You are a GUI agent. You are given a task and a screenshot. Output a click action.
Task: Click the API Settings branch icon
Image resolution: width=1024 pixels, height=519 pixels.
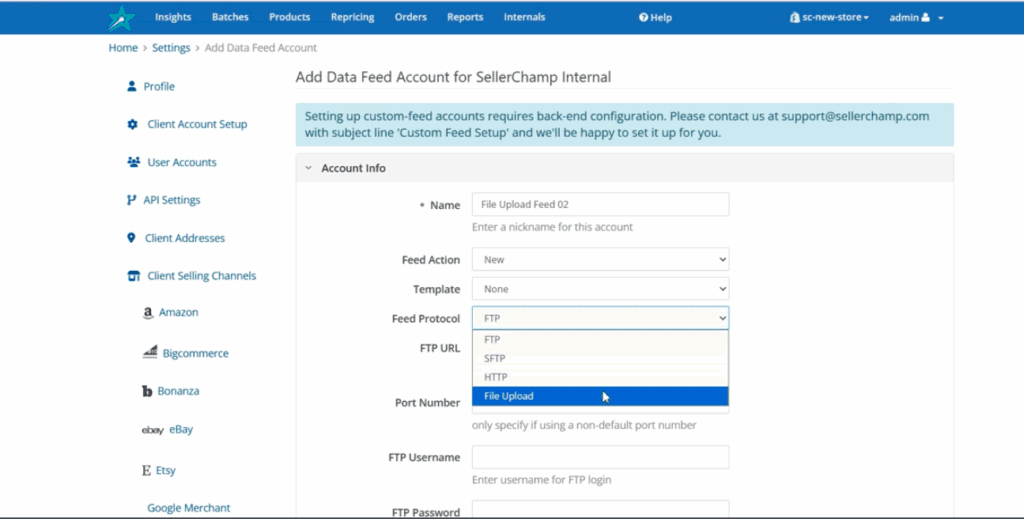[x=131, y=200]
